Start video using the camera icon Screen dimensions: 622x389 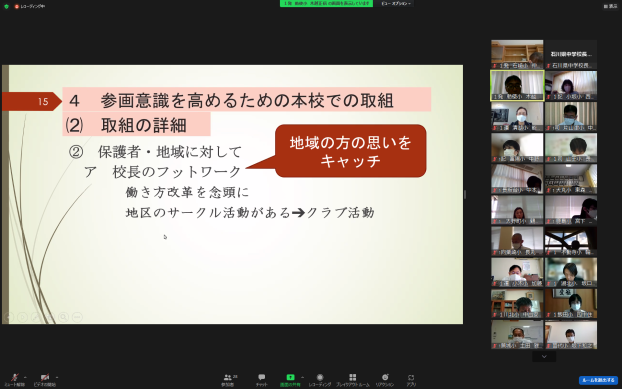click(x=45, y=379)
